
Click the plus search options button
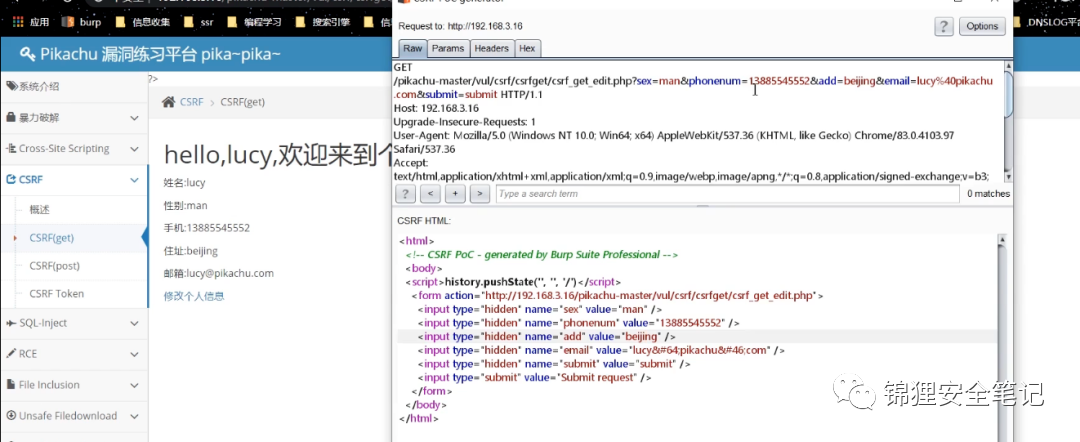point(455,194)
